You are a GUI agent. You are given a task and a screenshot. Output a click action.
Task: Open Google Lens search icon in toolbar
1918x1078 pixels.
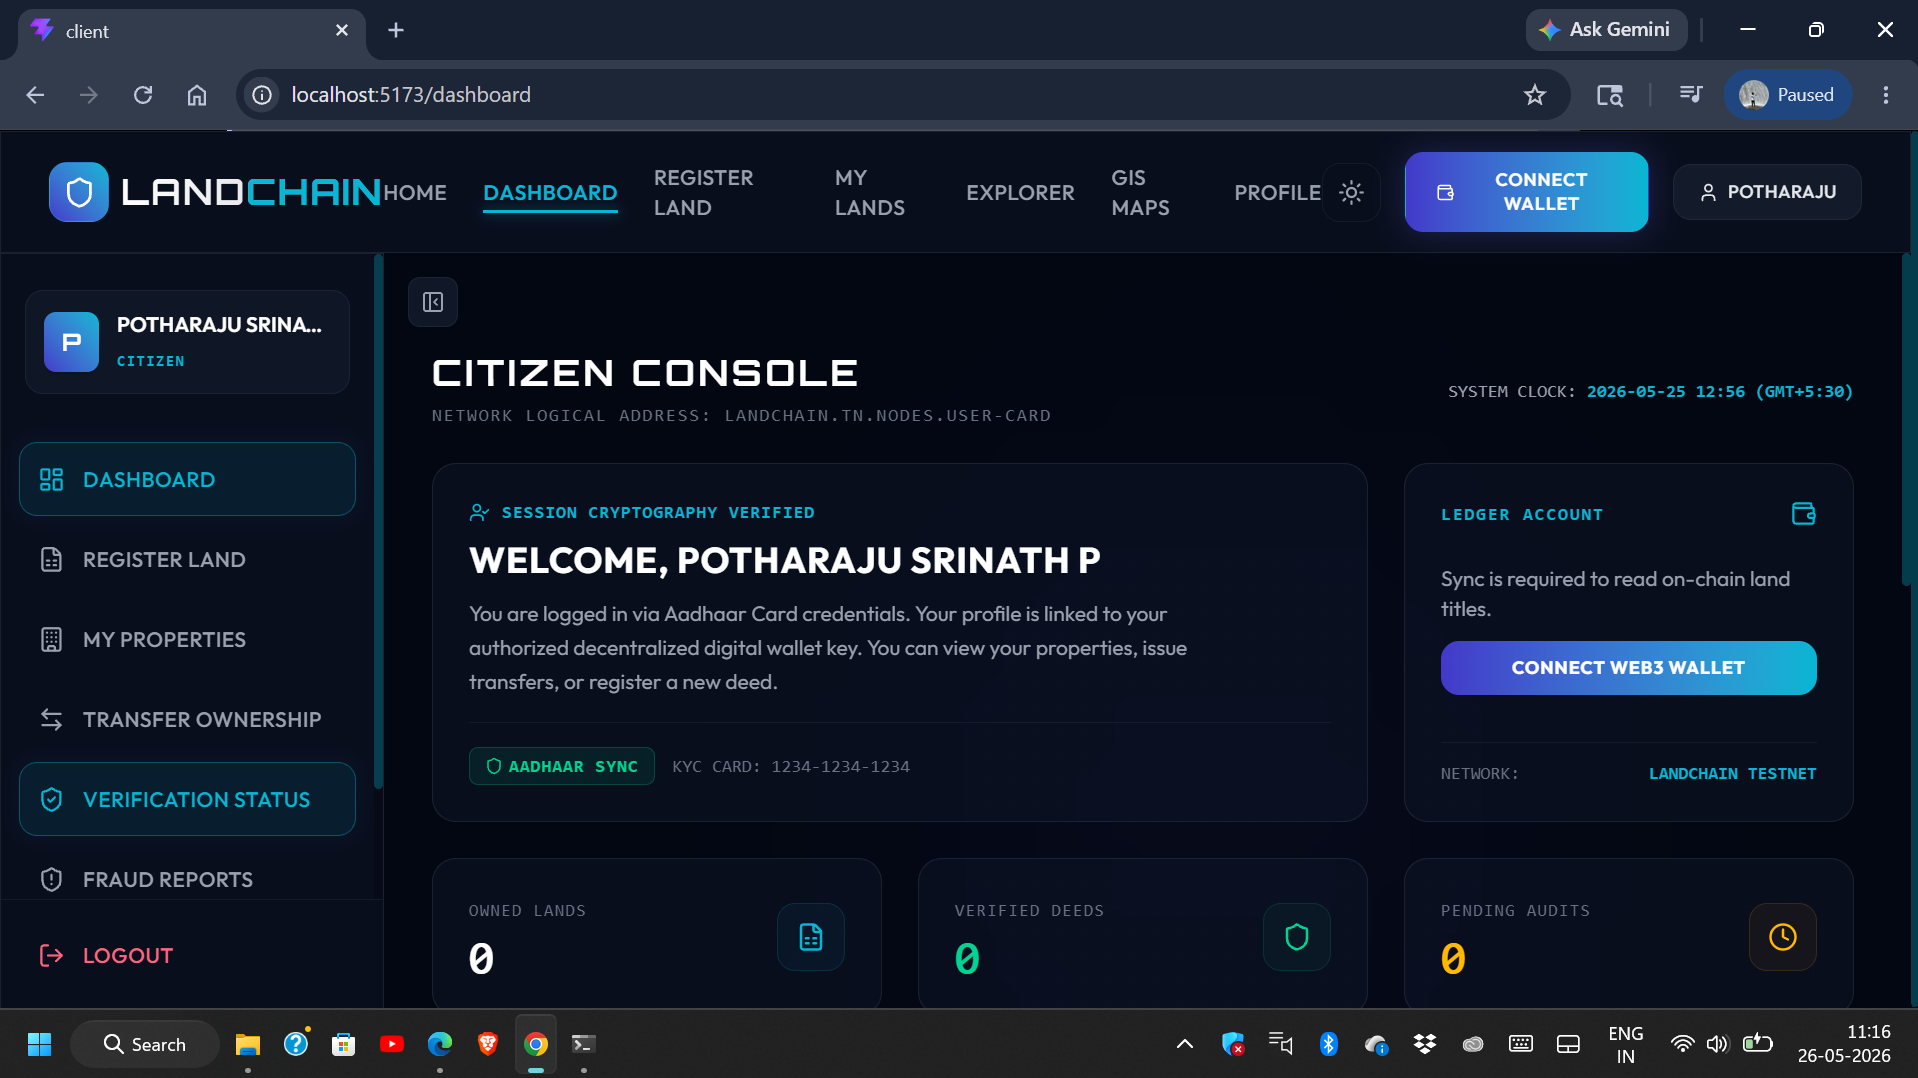coord(1609,95)
